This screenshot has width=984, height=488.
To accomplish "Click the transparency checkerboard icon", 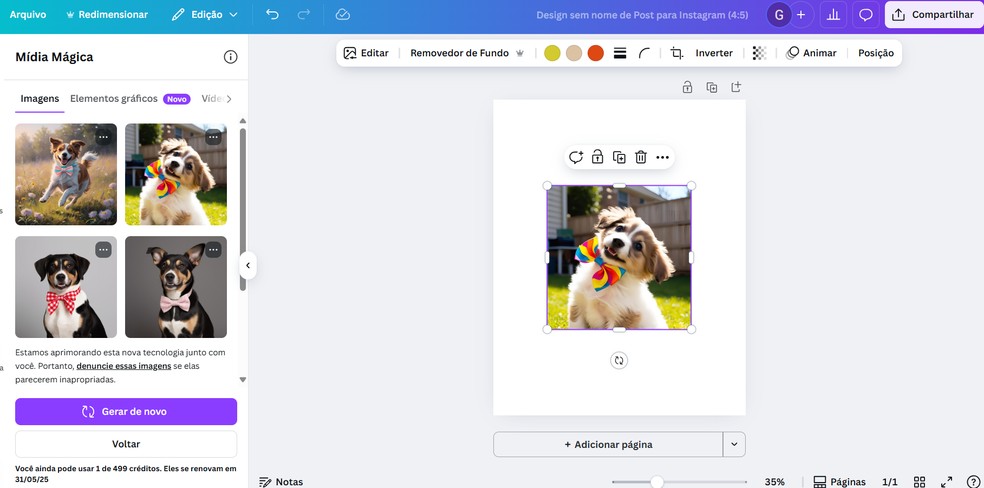I will point(760,53).
